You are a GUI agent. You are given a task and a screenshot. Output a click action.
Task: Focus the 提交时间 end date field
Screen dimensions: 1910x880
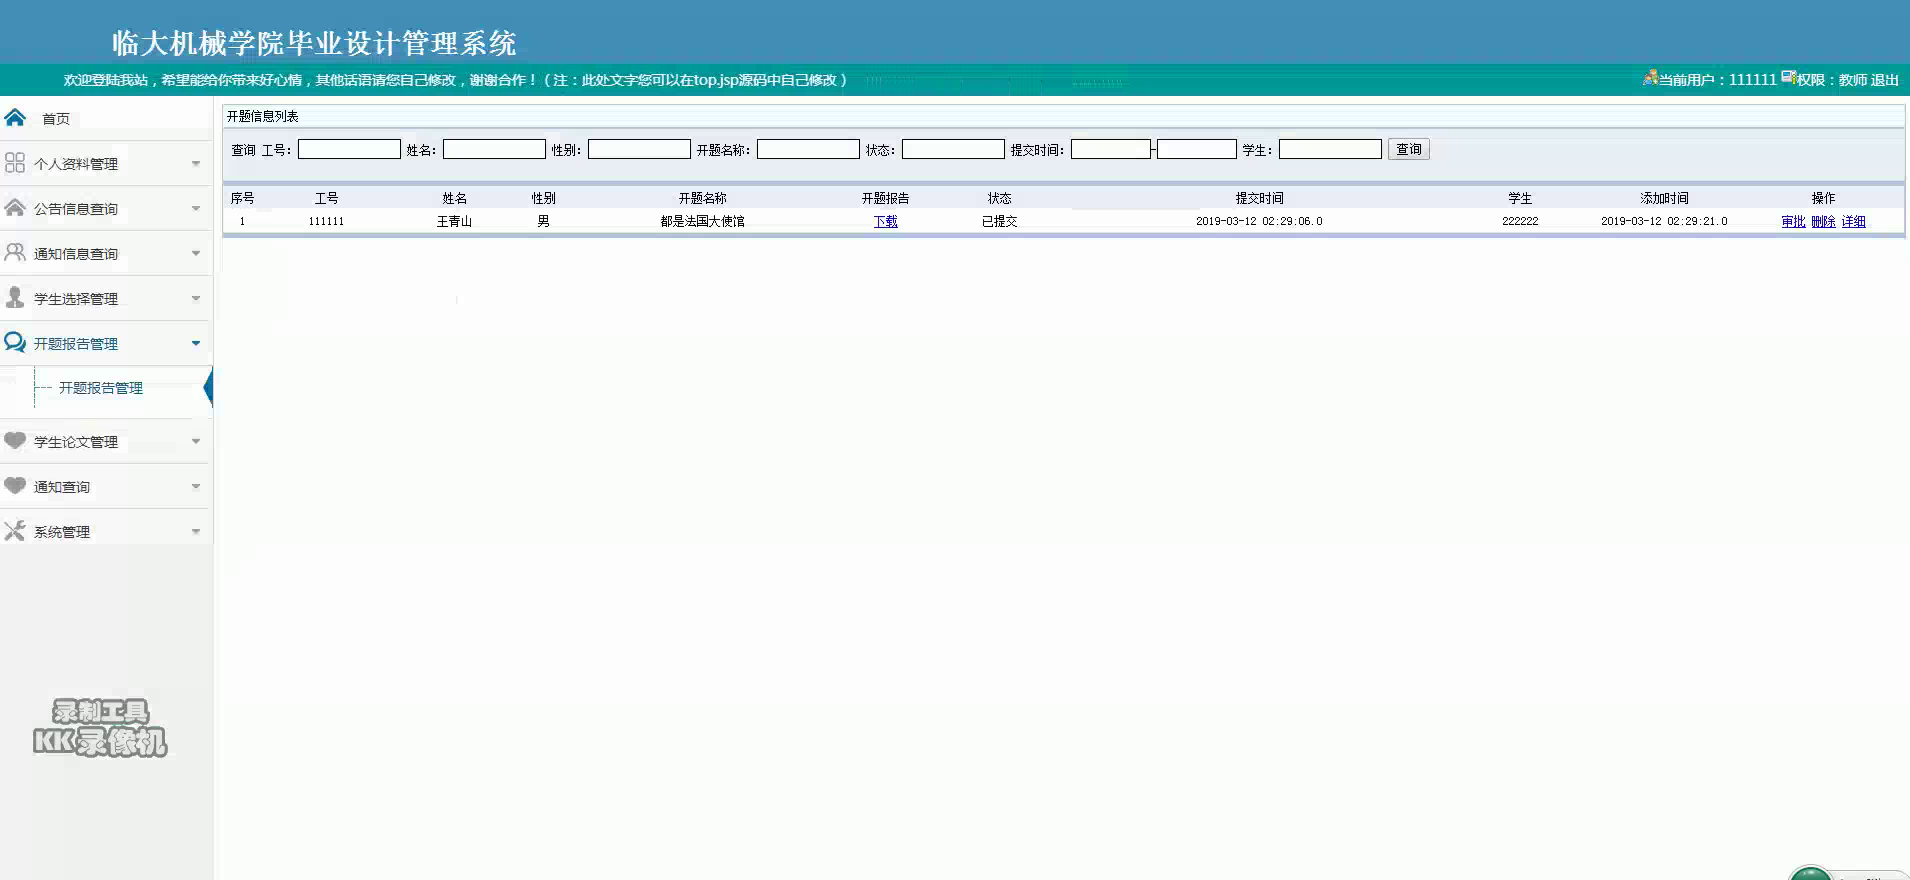click(x=1197, y=149)
